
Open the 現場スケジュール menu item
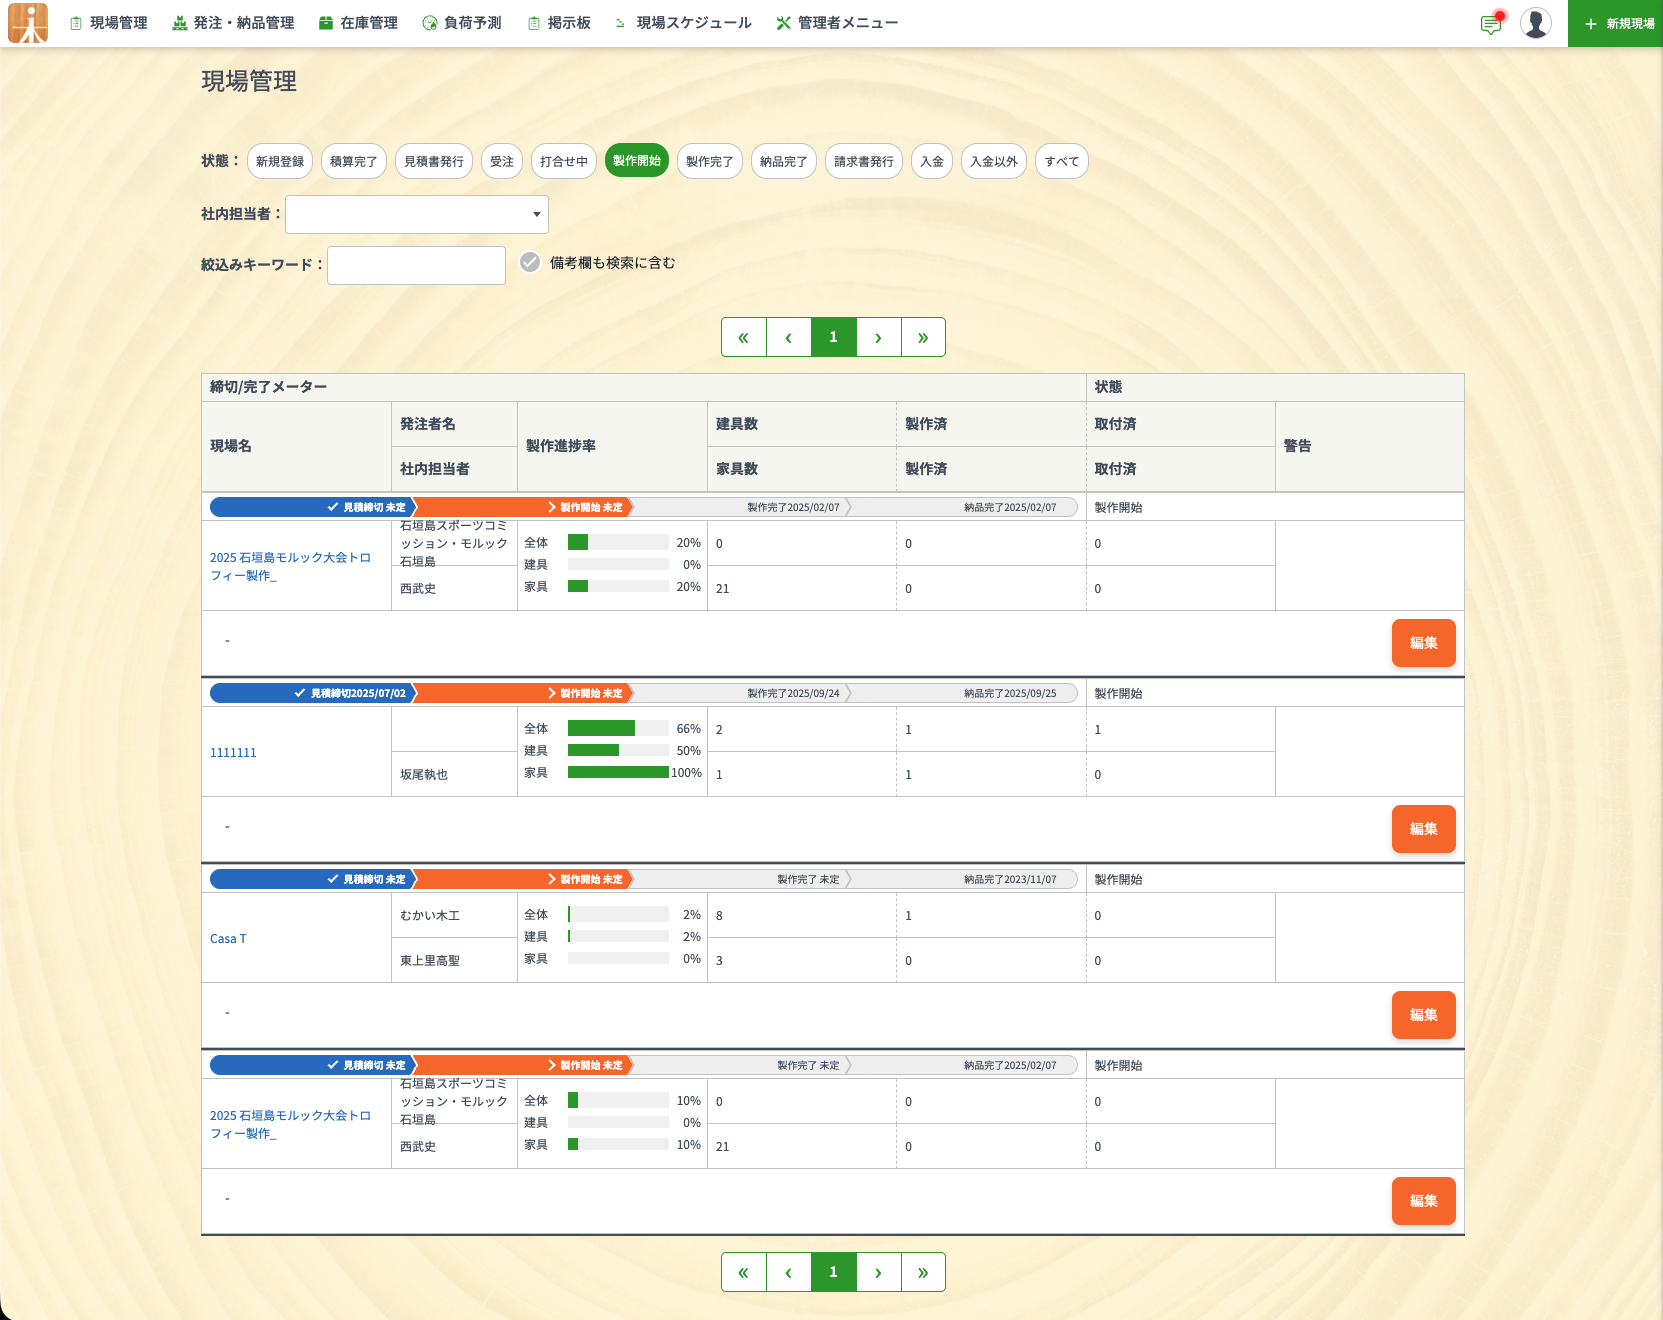pos(683,23)
